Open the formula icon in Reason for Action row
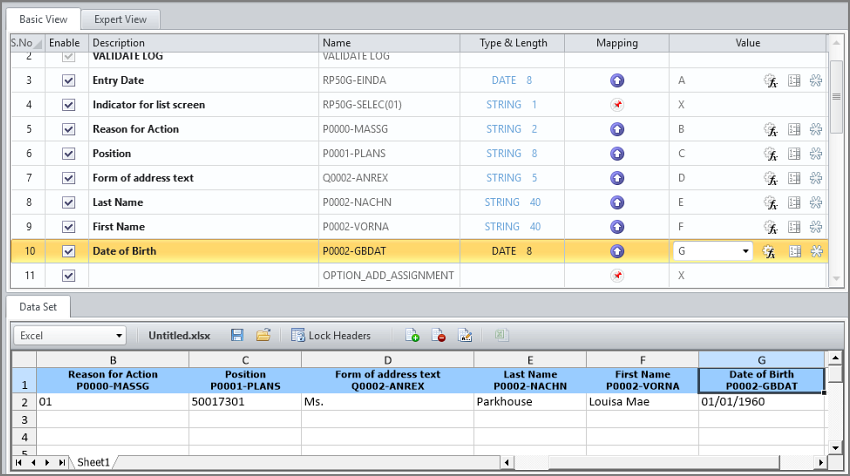850x476 pixels. [771, 130]
